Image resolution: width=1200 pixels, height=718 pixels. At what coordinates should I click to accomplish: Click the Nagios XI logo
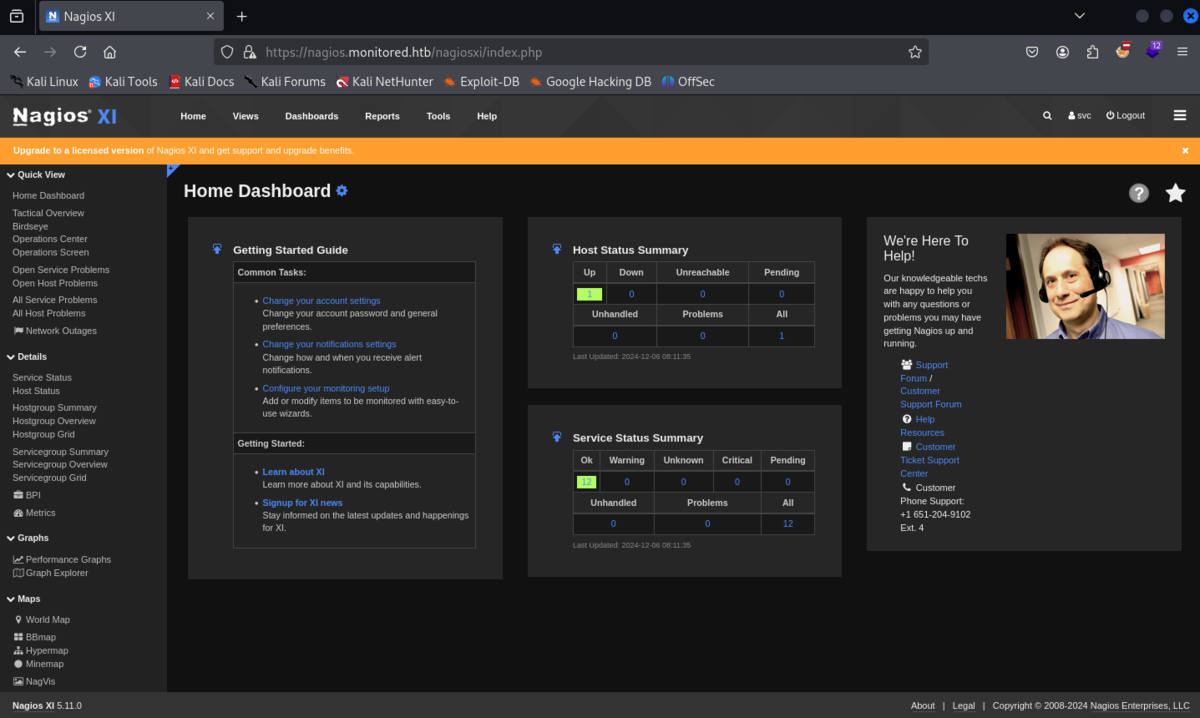(x=65, y=116)
